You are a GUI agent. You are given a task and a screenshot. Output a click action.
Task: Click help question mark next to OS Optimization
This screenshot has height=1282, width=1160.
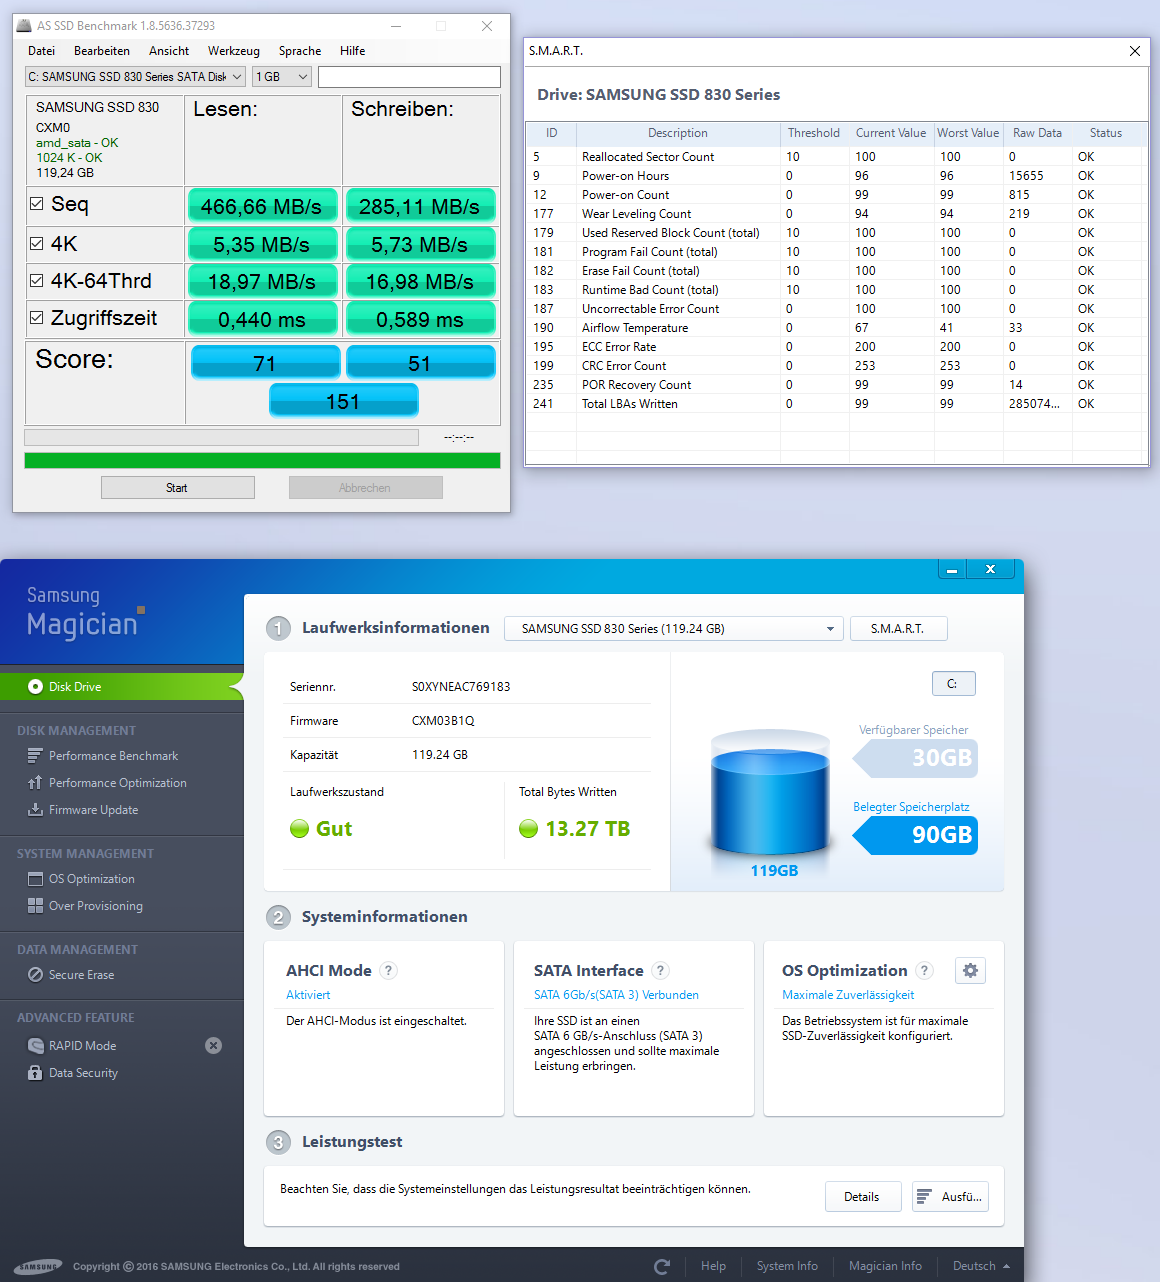tap(925, 970)
